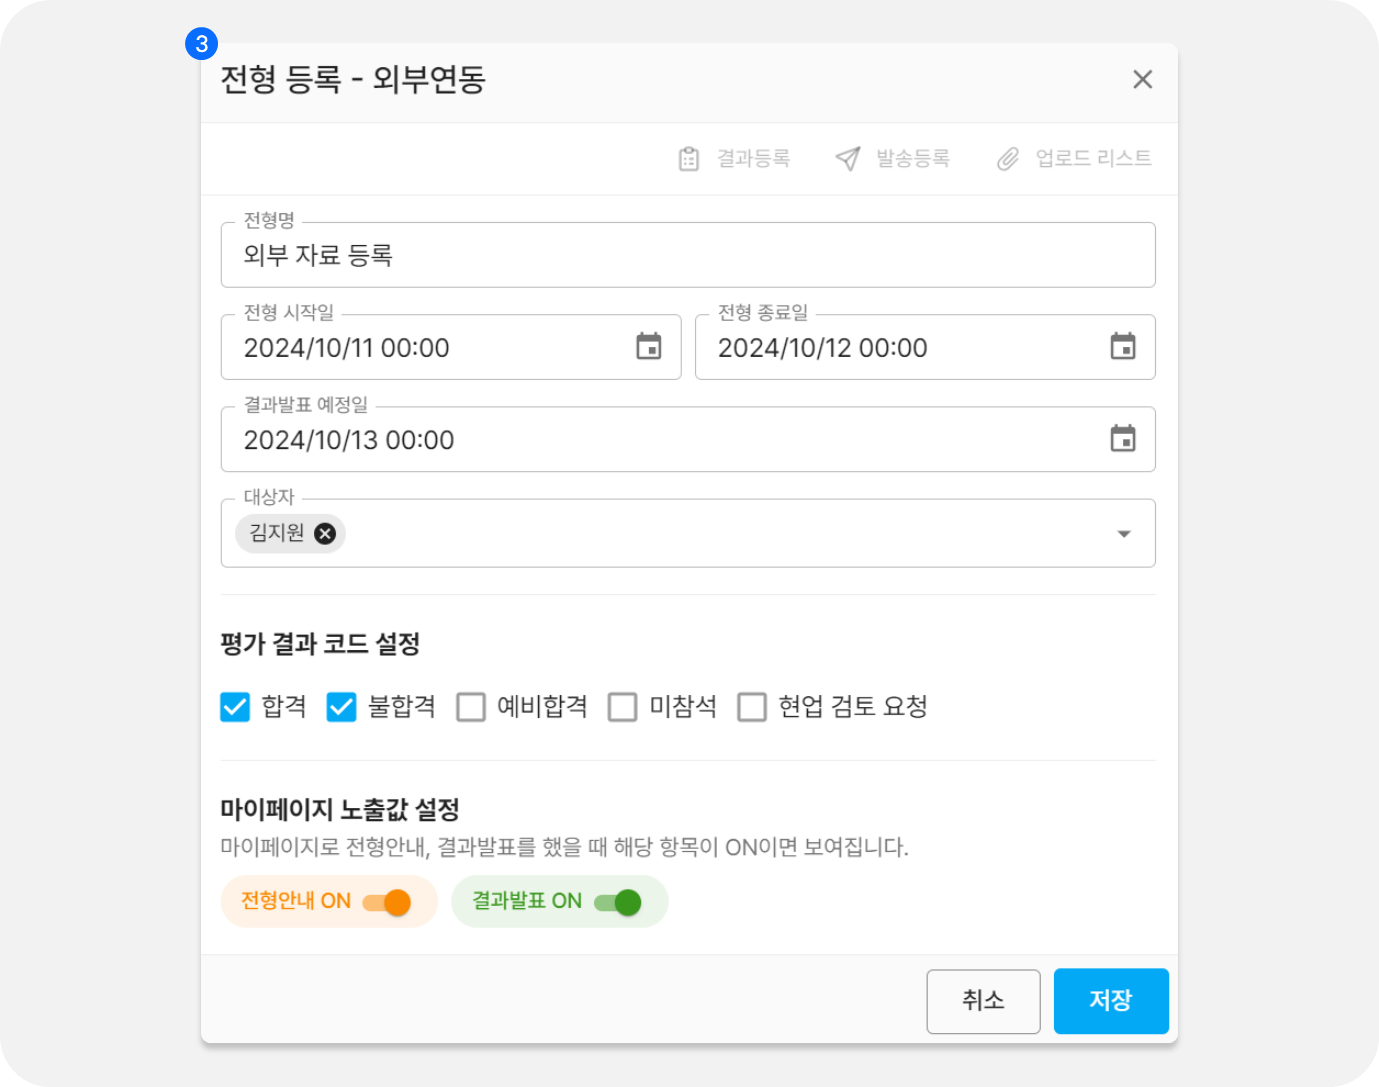Close the 전형 등록 dialog
1379x1087 pixels.
click(1142, 80)
